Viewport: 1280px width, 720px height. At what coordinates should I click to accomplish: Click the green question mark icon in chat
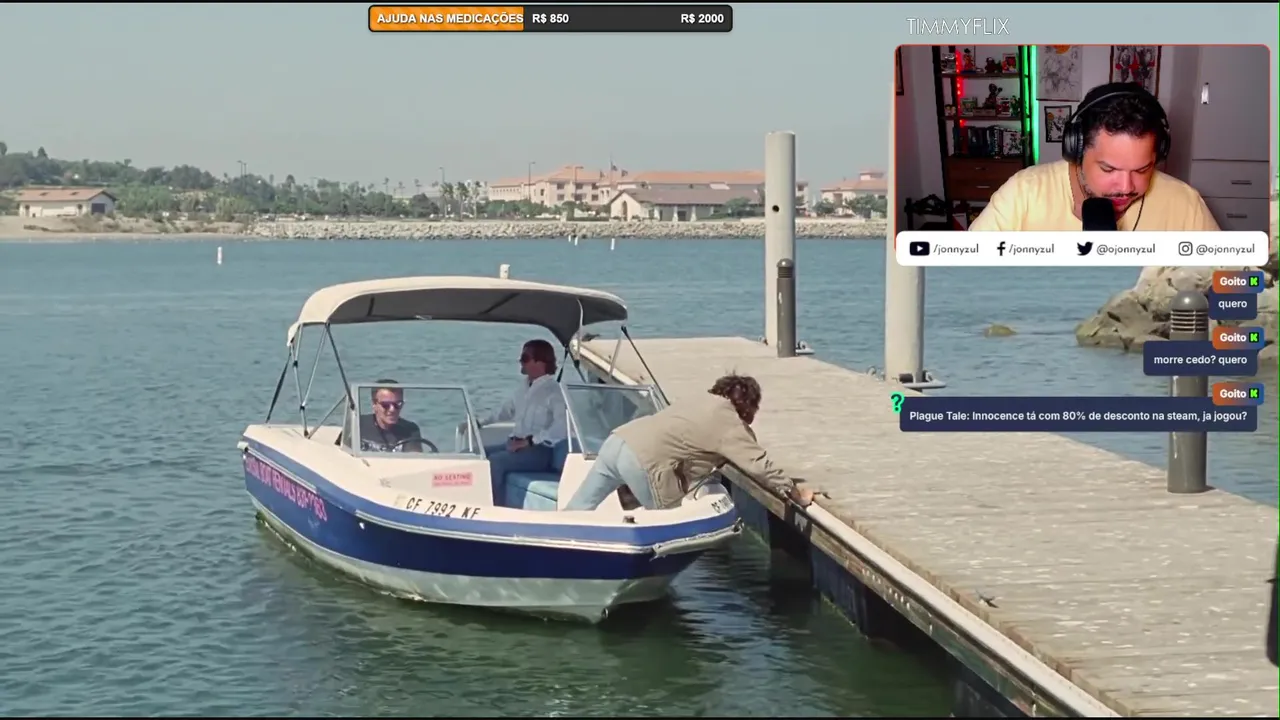[x=897, y=403]
